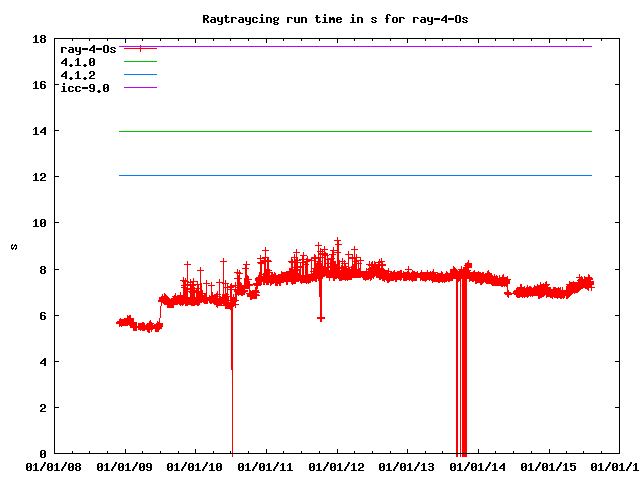Click the x-axis date label 01/01/09

pos(125,466)
